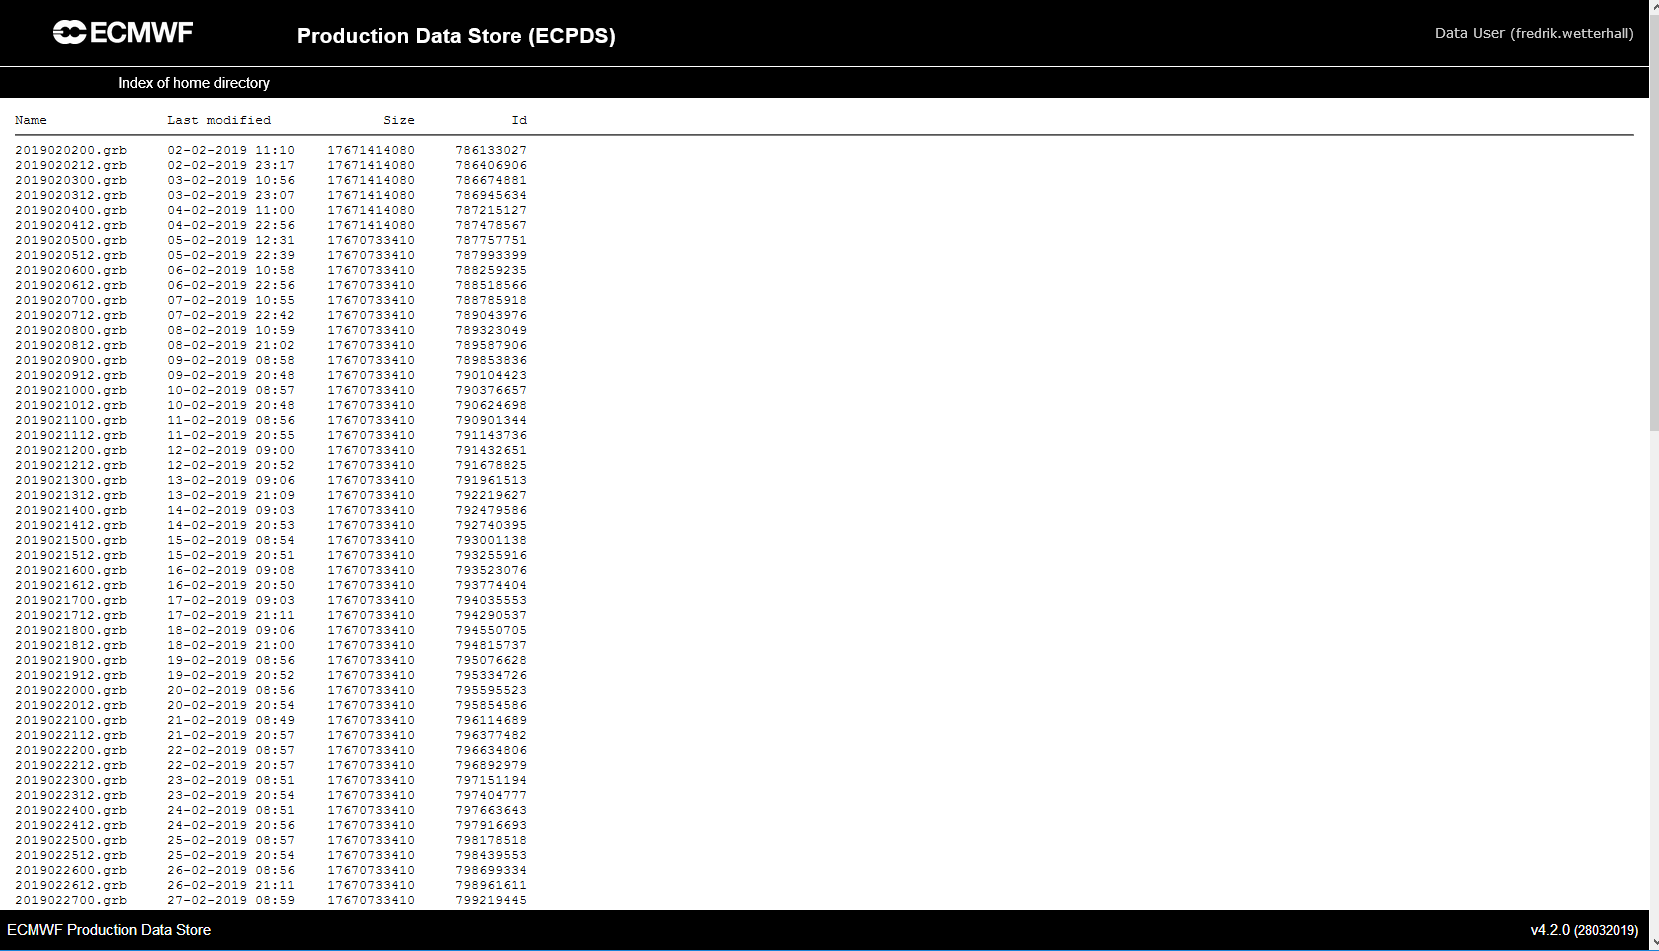
Task: Open file 2019020800.grb
Action: click(x=71, y=330)
